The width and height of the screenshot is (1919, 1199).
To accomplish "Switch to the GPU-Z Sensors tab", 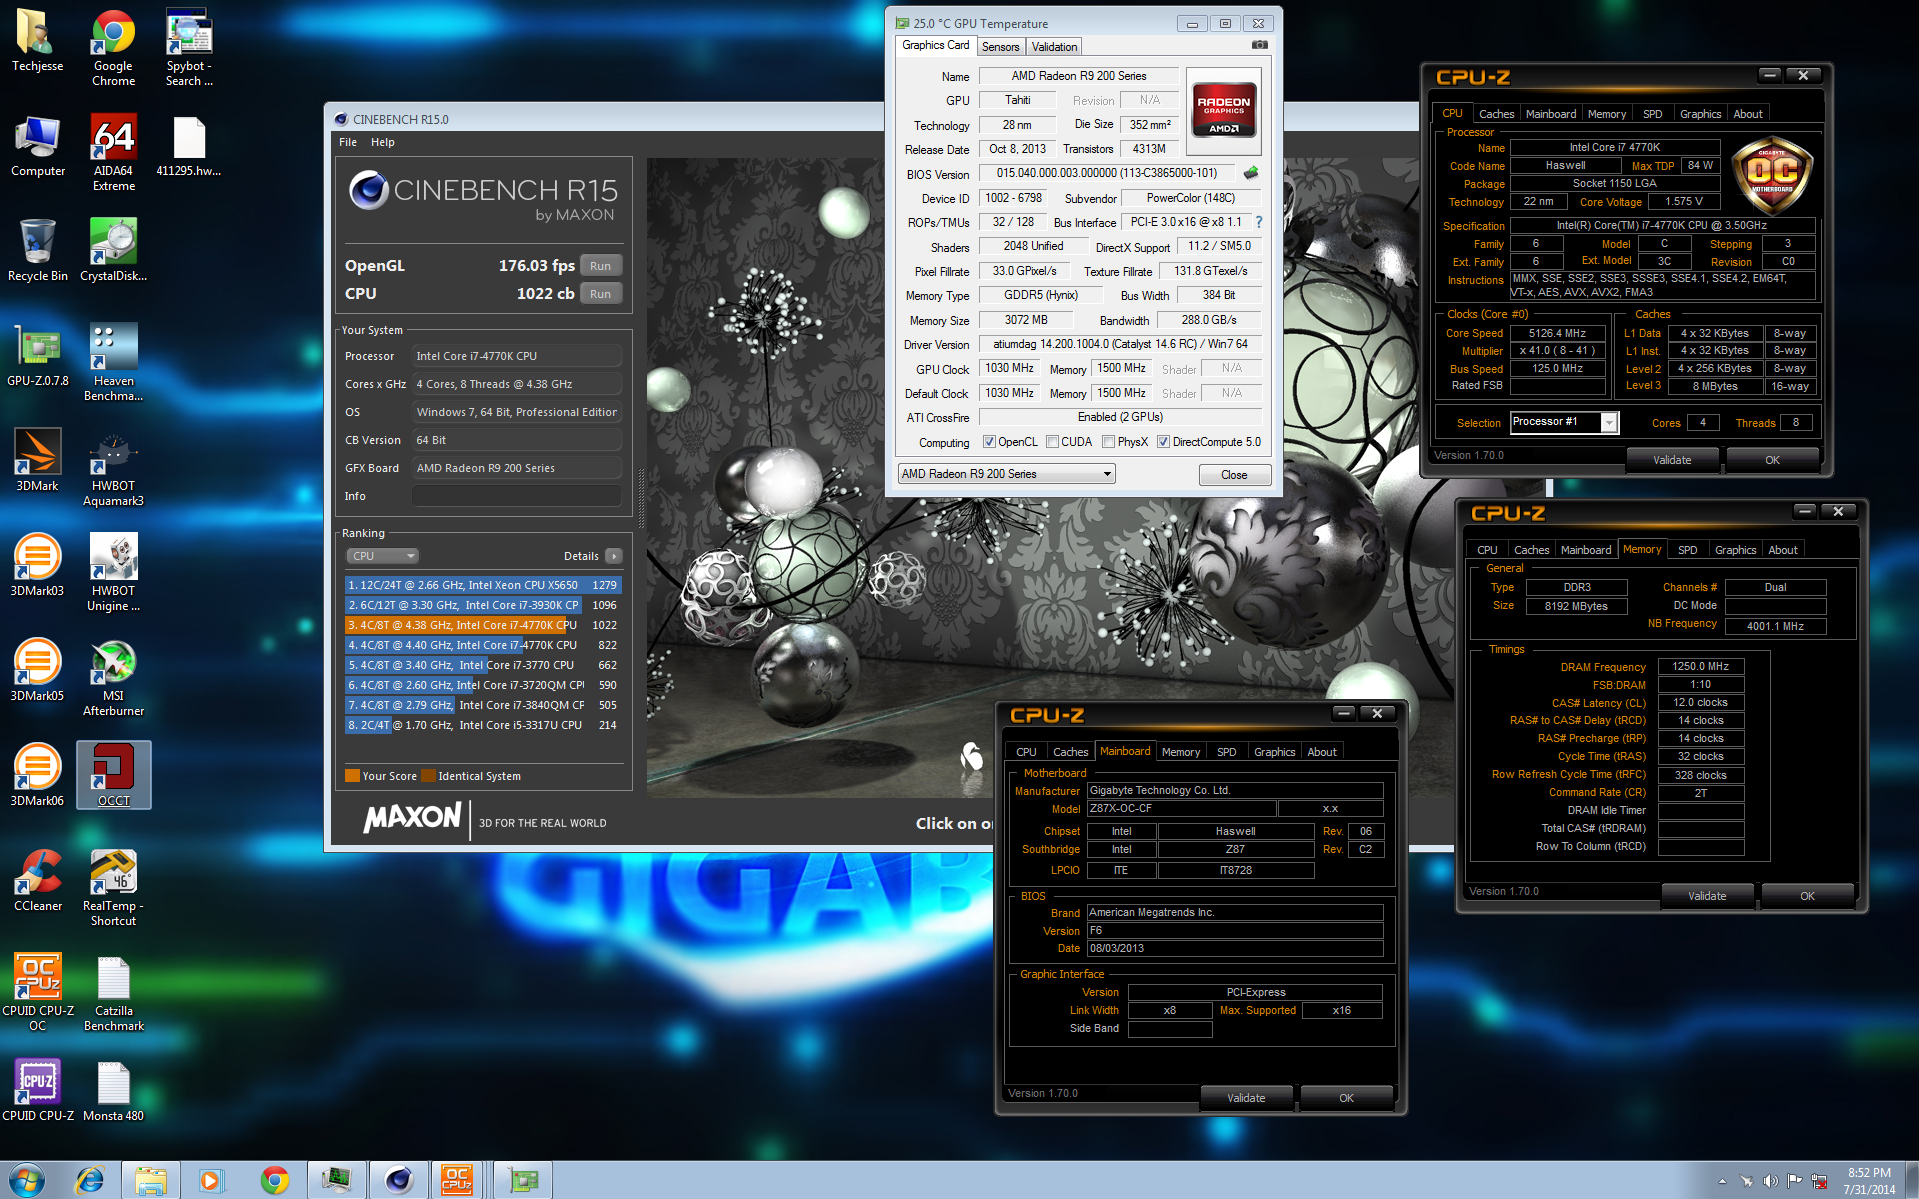I will [x=1000, y=47].
